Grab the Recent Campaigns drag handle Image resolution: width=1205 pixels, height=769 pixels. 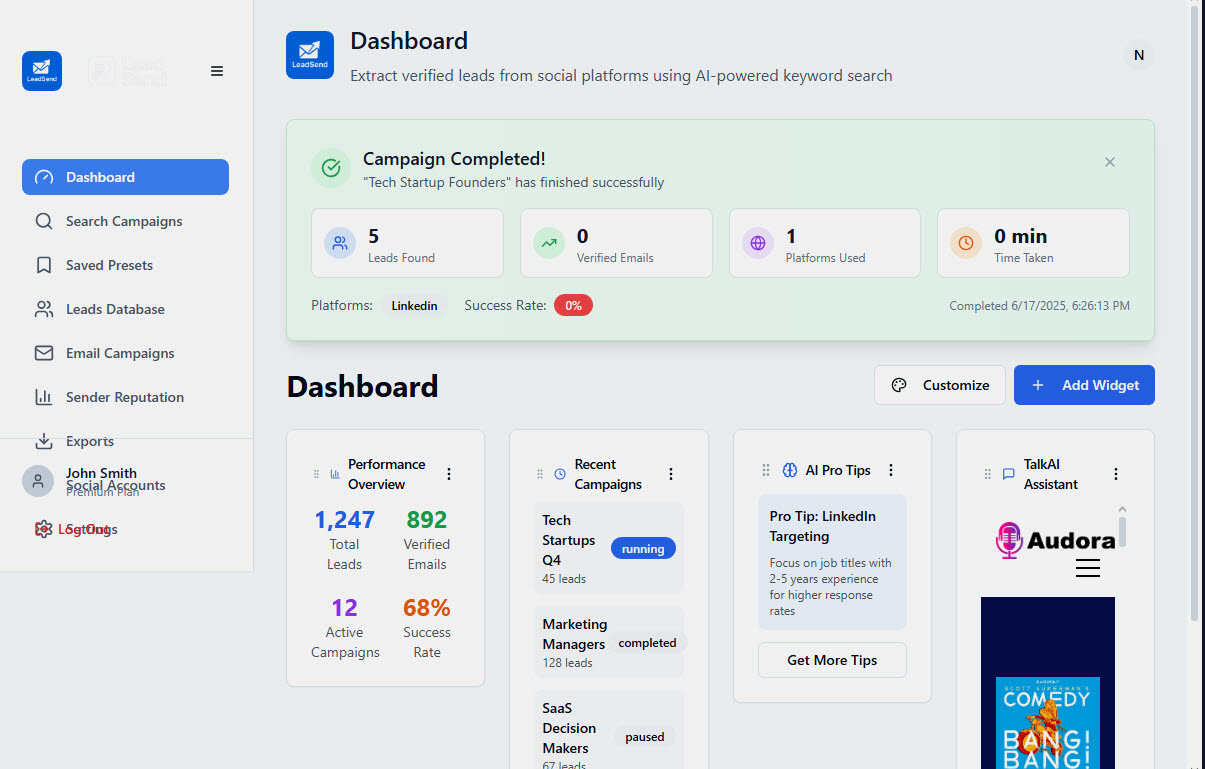(540, 474)
